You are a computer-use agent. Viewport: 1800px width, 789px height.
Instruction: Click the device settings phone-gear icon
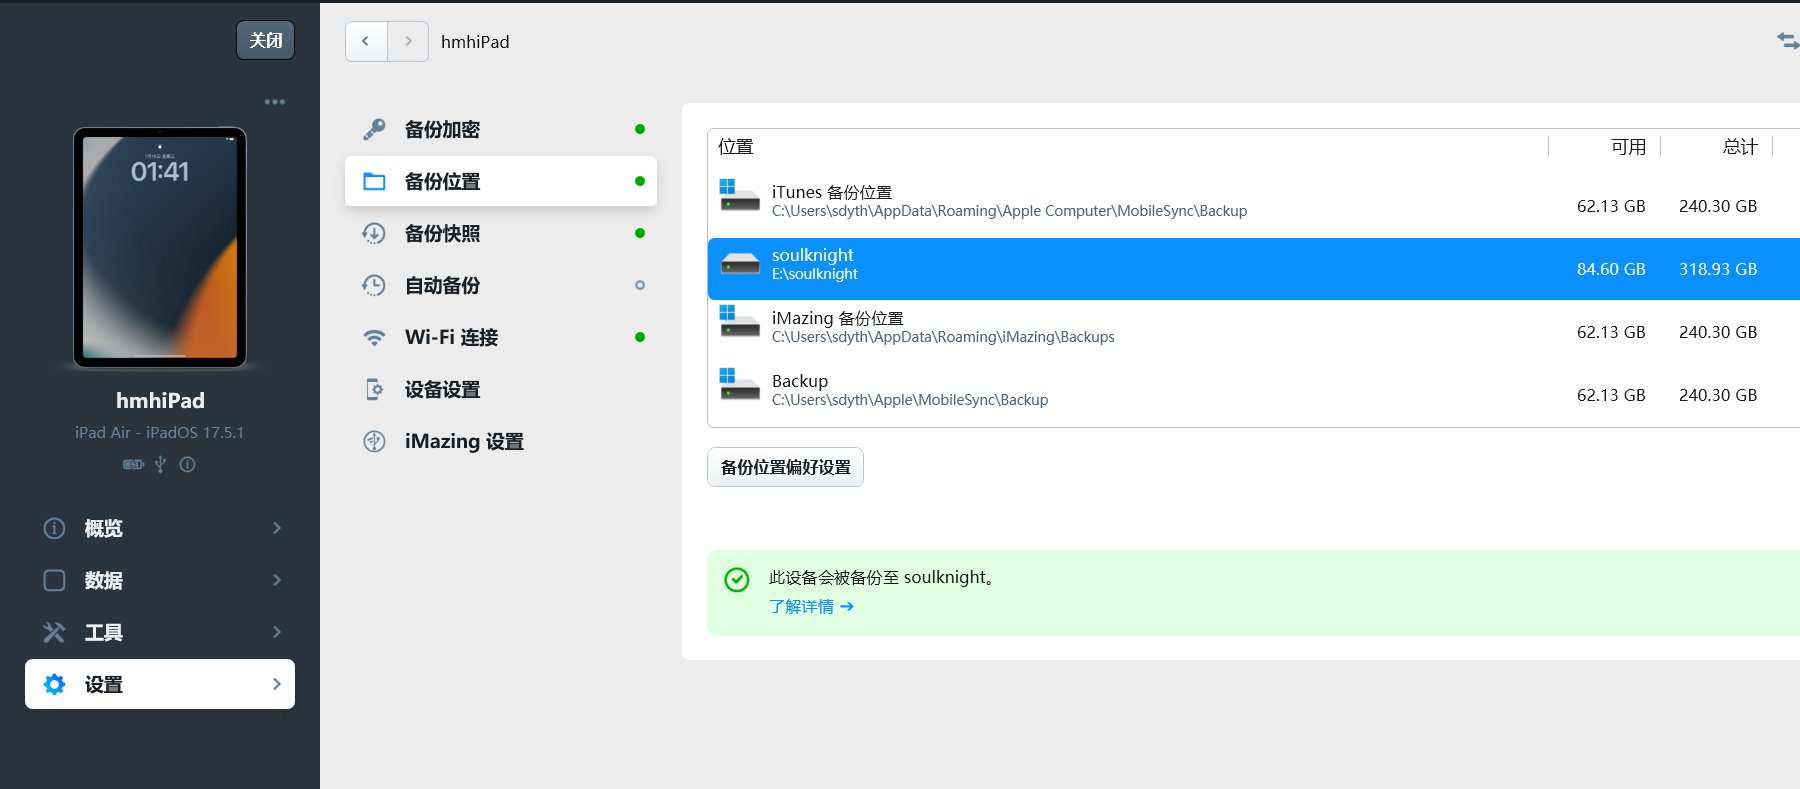click(x=374, y=390)
